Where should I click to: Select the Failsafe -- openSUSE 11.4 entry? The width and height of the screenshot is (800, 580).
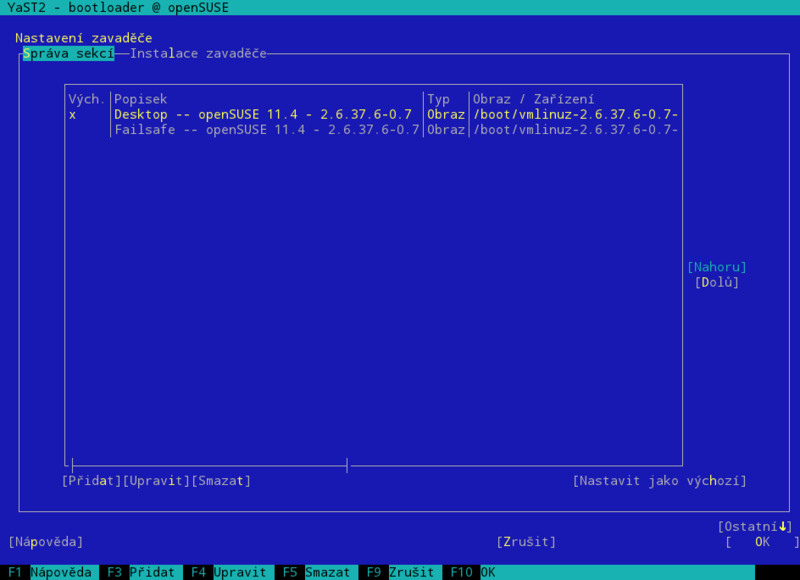point(373,130)
